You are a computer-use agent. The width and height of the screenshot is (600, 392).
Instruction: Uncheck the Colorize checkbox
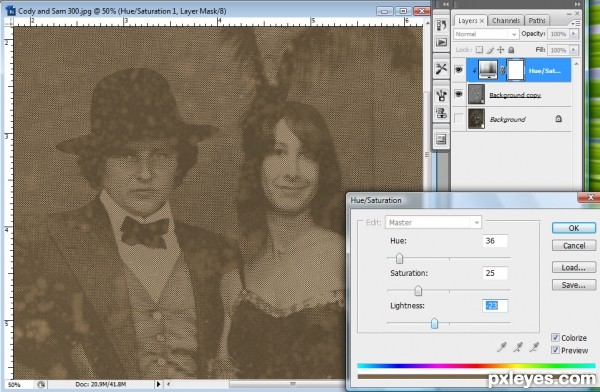pos(555,338)
